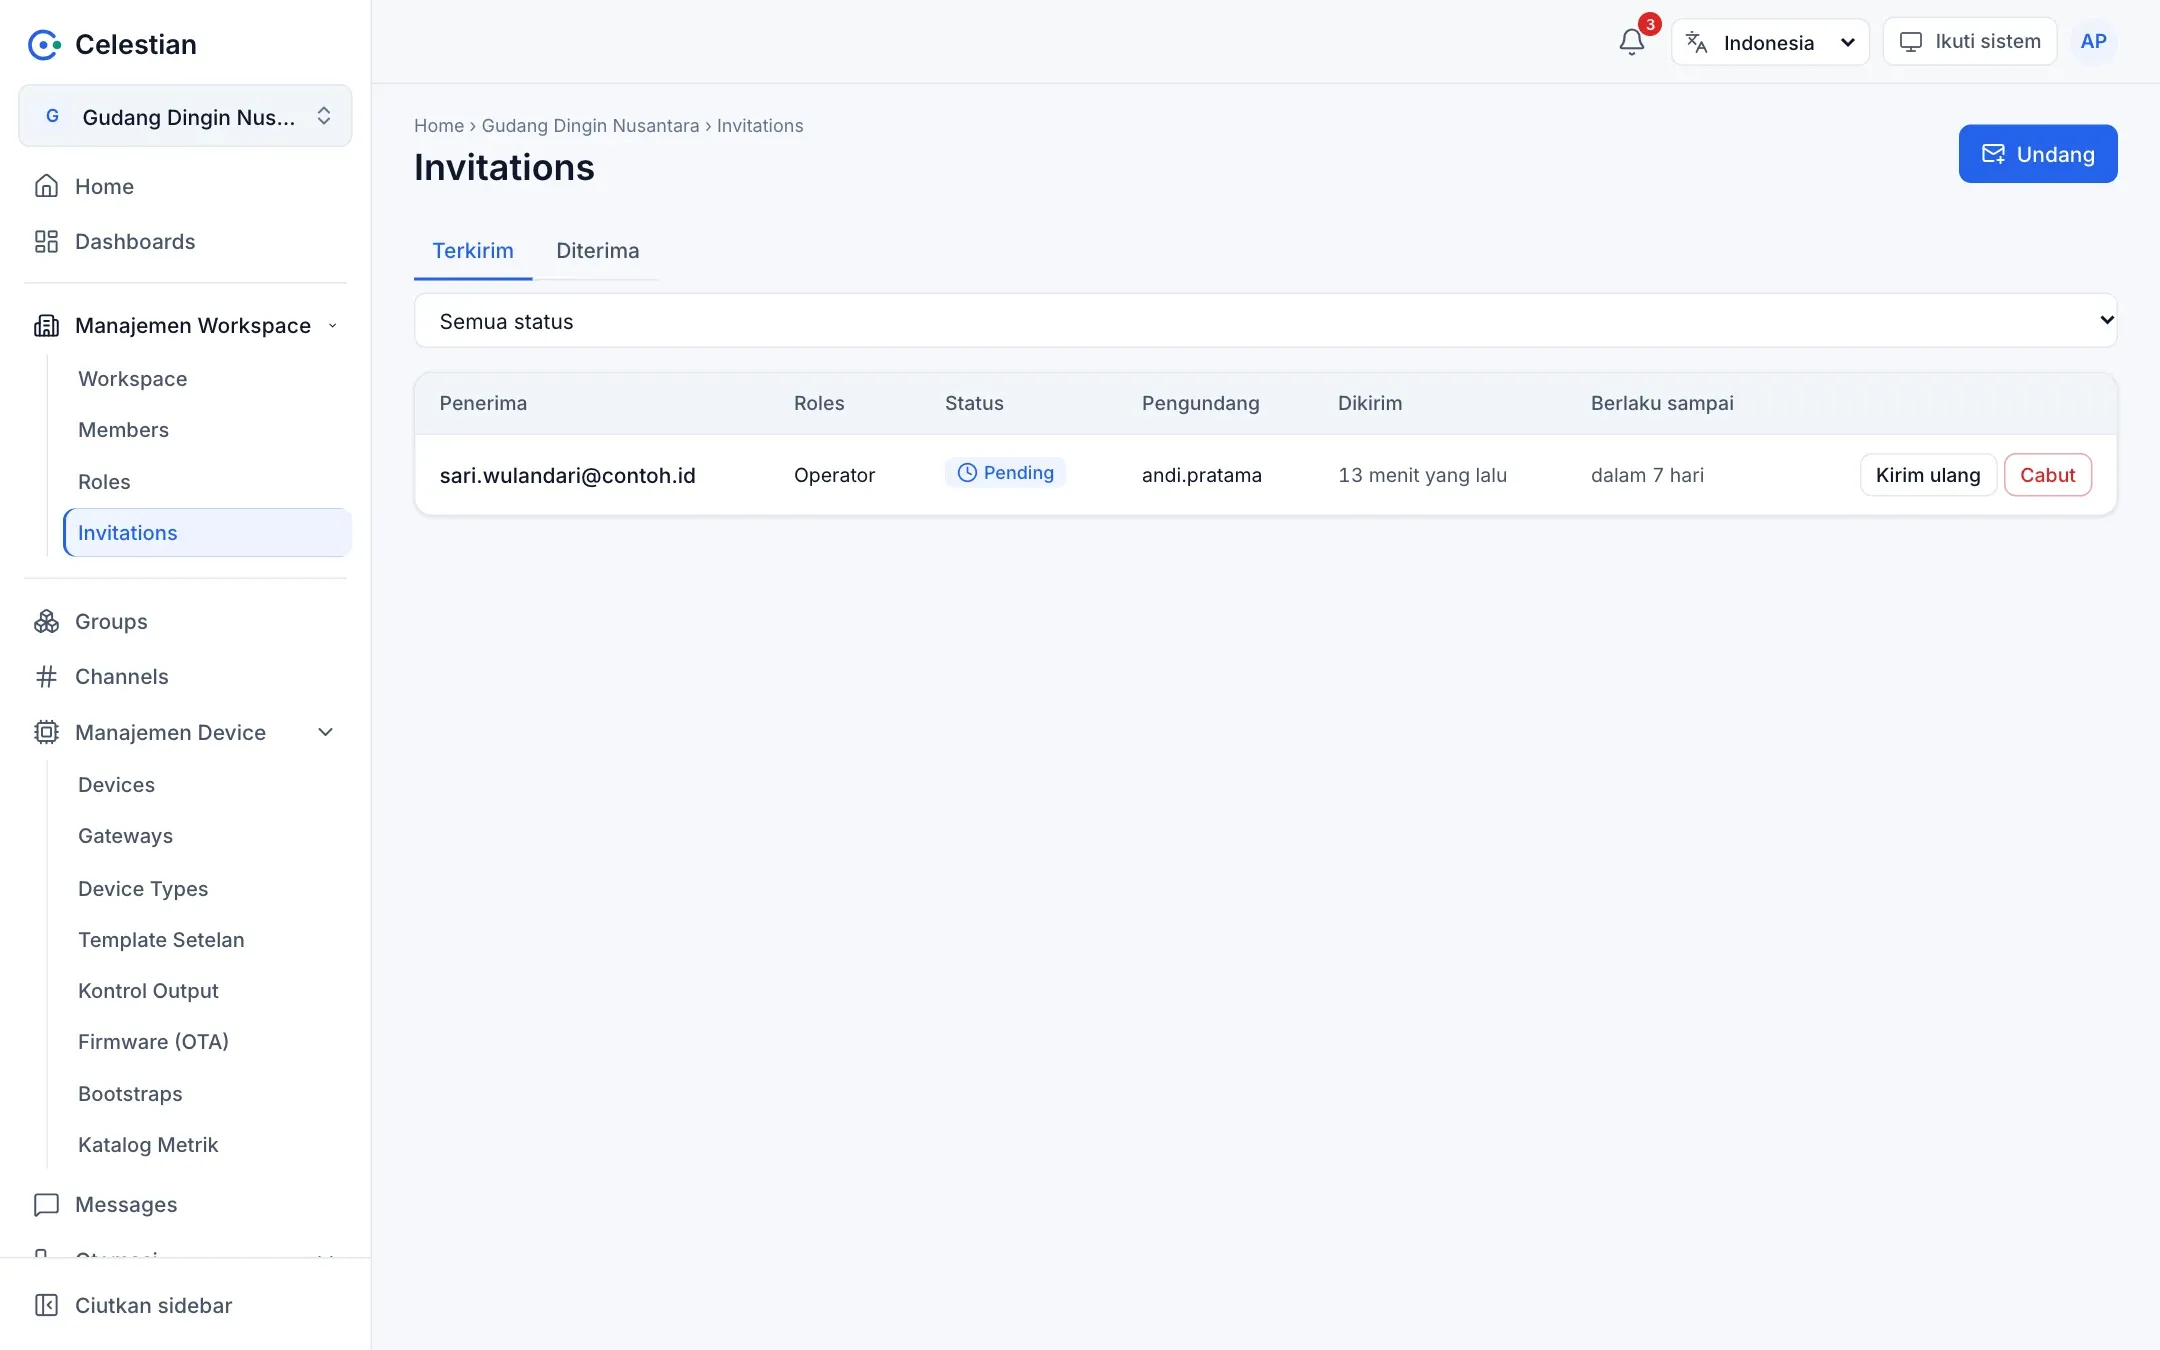The height and width of the screenshot is (1350, 2160).
Task: Select Invitations in the sidebar
Action: pyautogui.click(x=207, y=533)
